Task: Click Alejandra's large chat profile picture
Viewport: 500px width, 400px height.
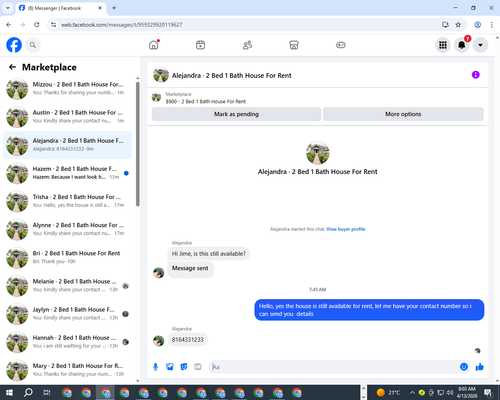Action: point(318,153)
